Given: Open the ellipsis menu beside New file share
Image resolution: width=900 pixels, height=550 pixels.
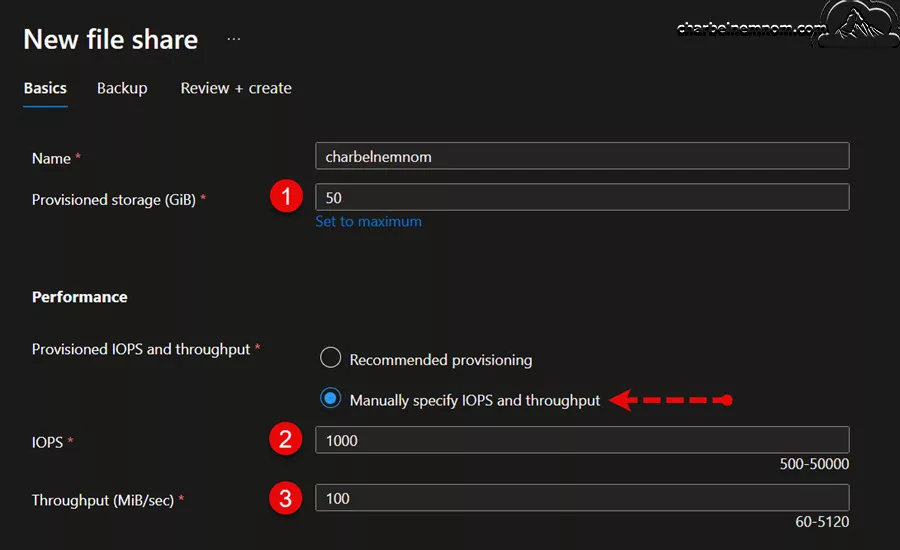Looking at the screenshot, I should (234, 39).
